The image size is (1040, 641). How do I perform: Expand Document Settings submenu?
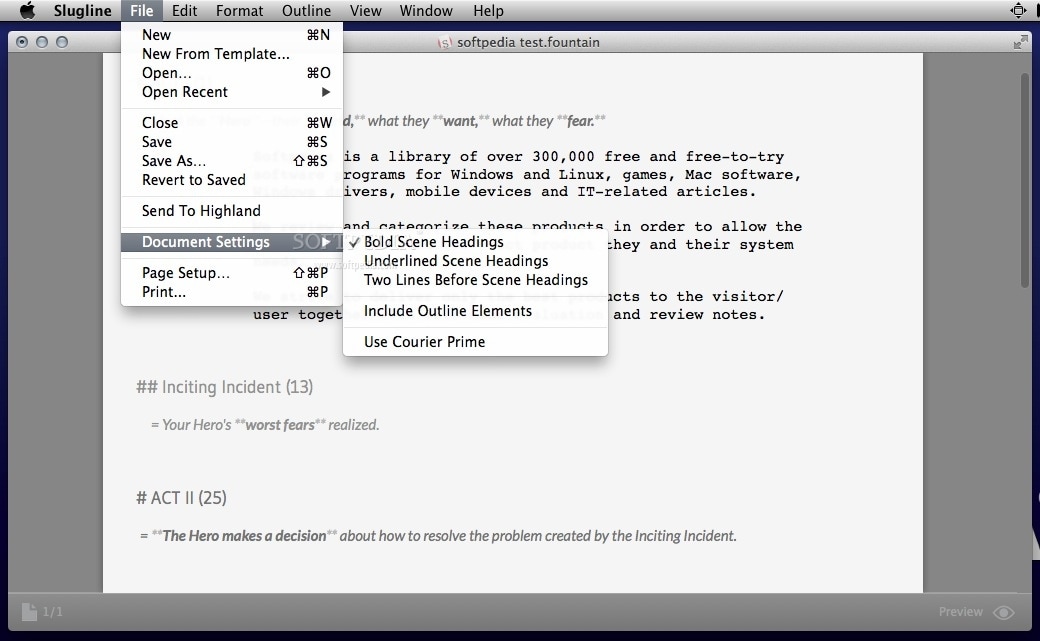tap(231, 242)
